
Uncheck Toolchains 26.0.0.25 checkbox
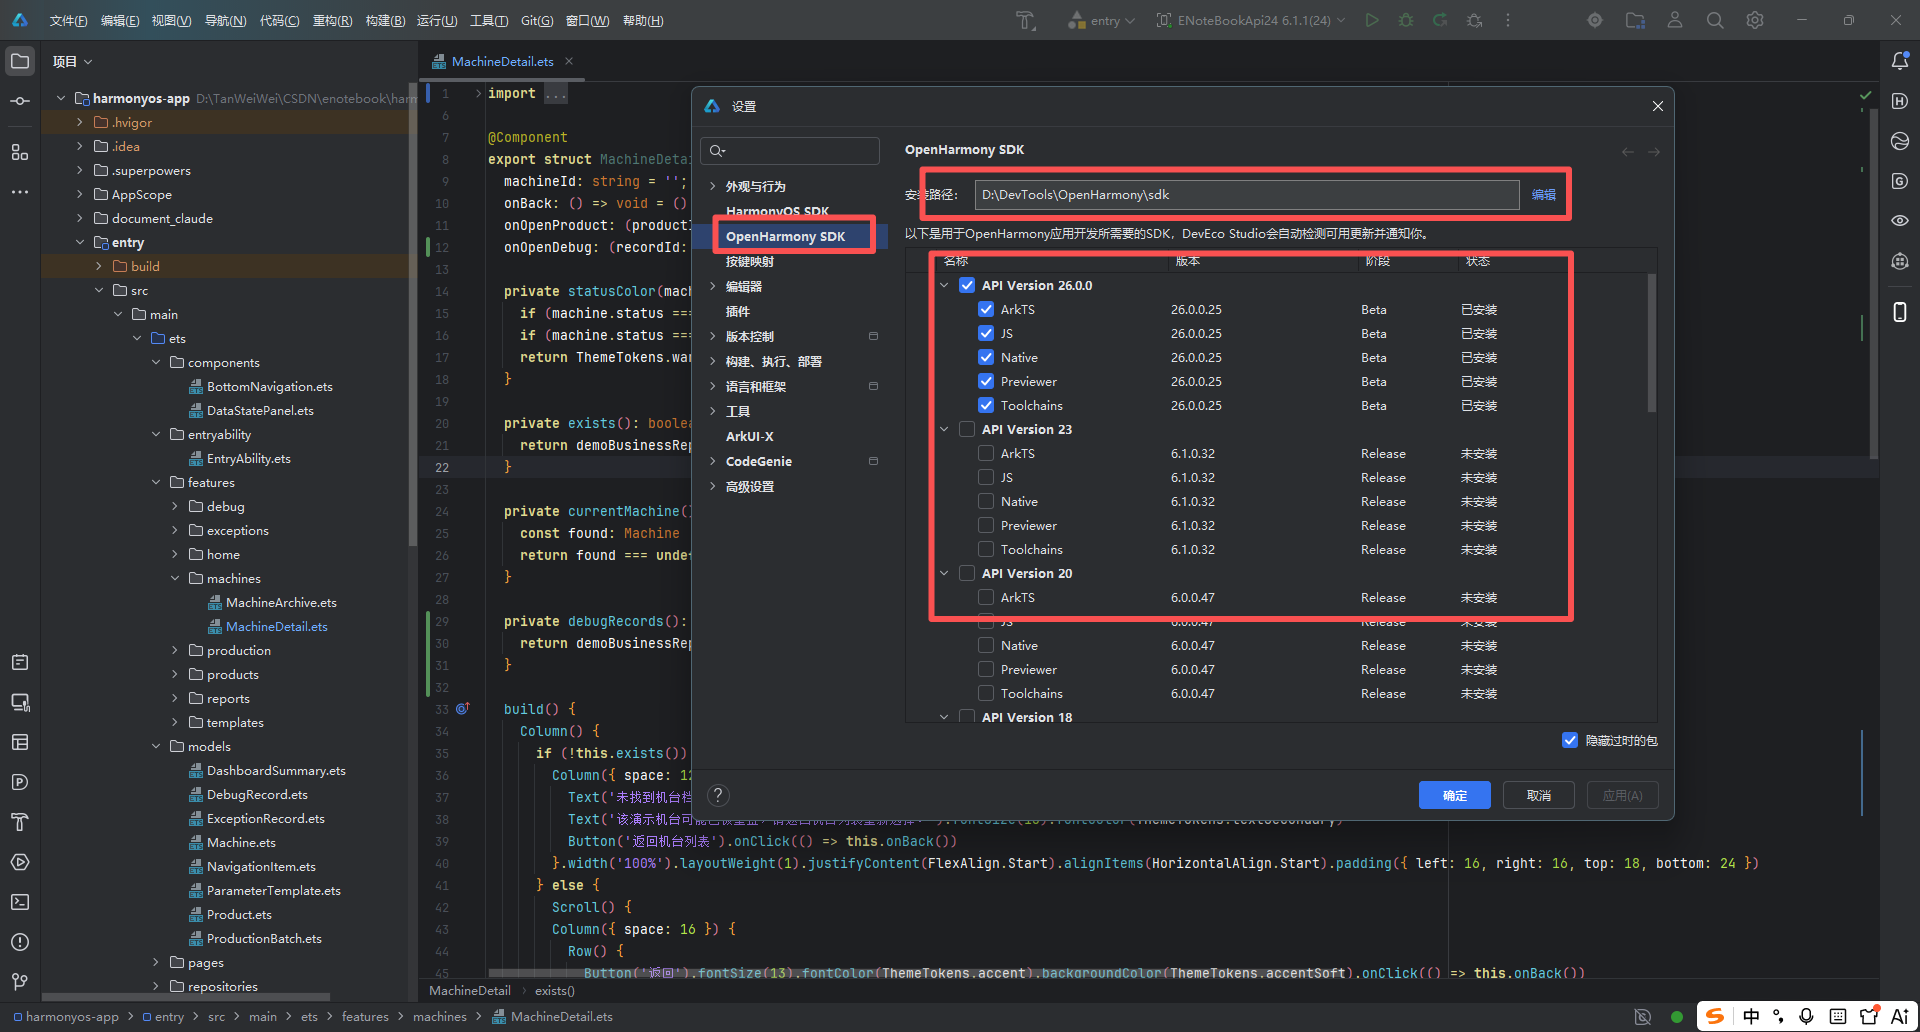[986, 405]
